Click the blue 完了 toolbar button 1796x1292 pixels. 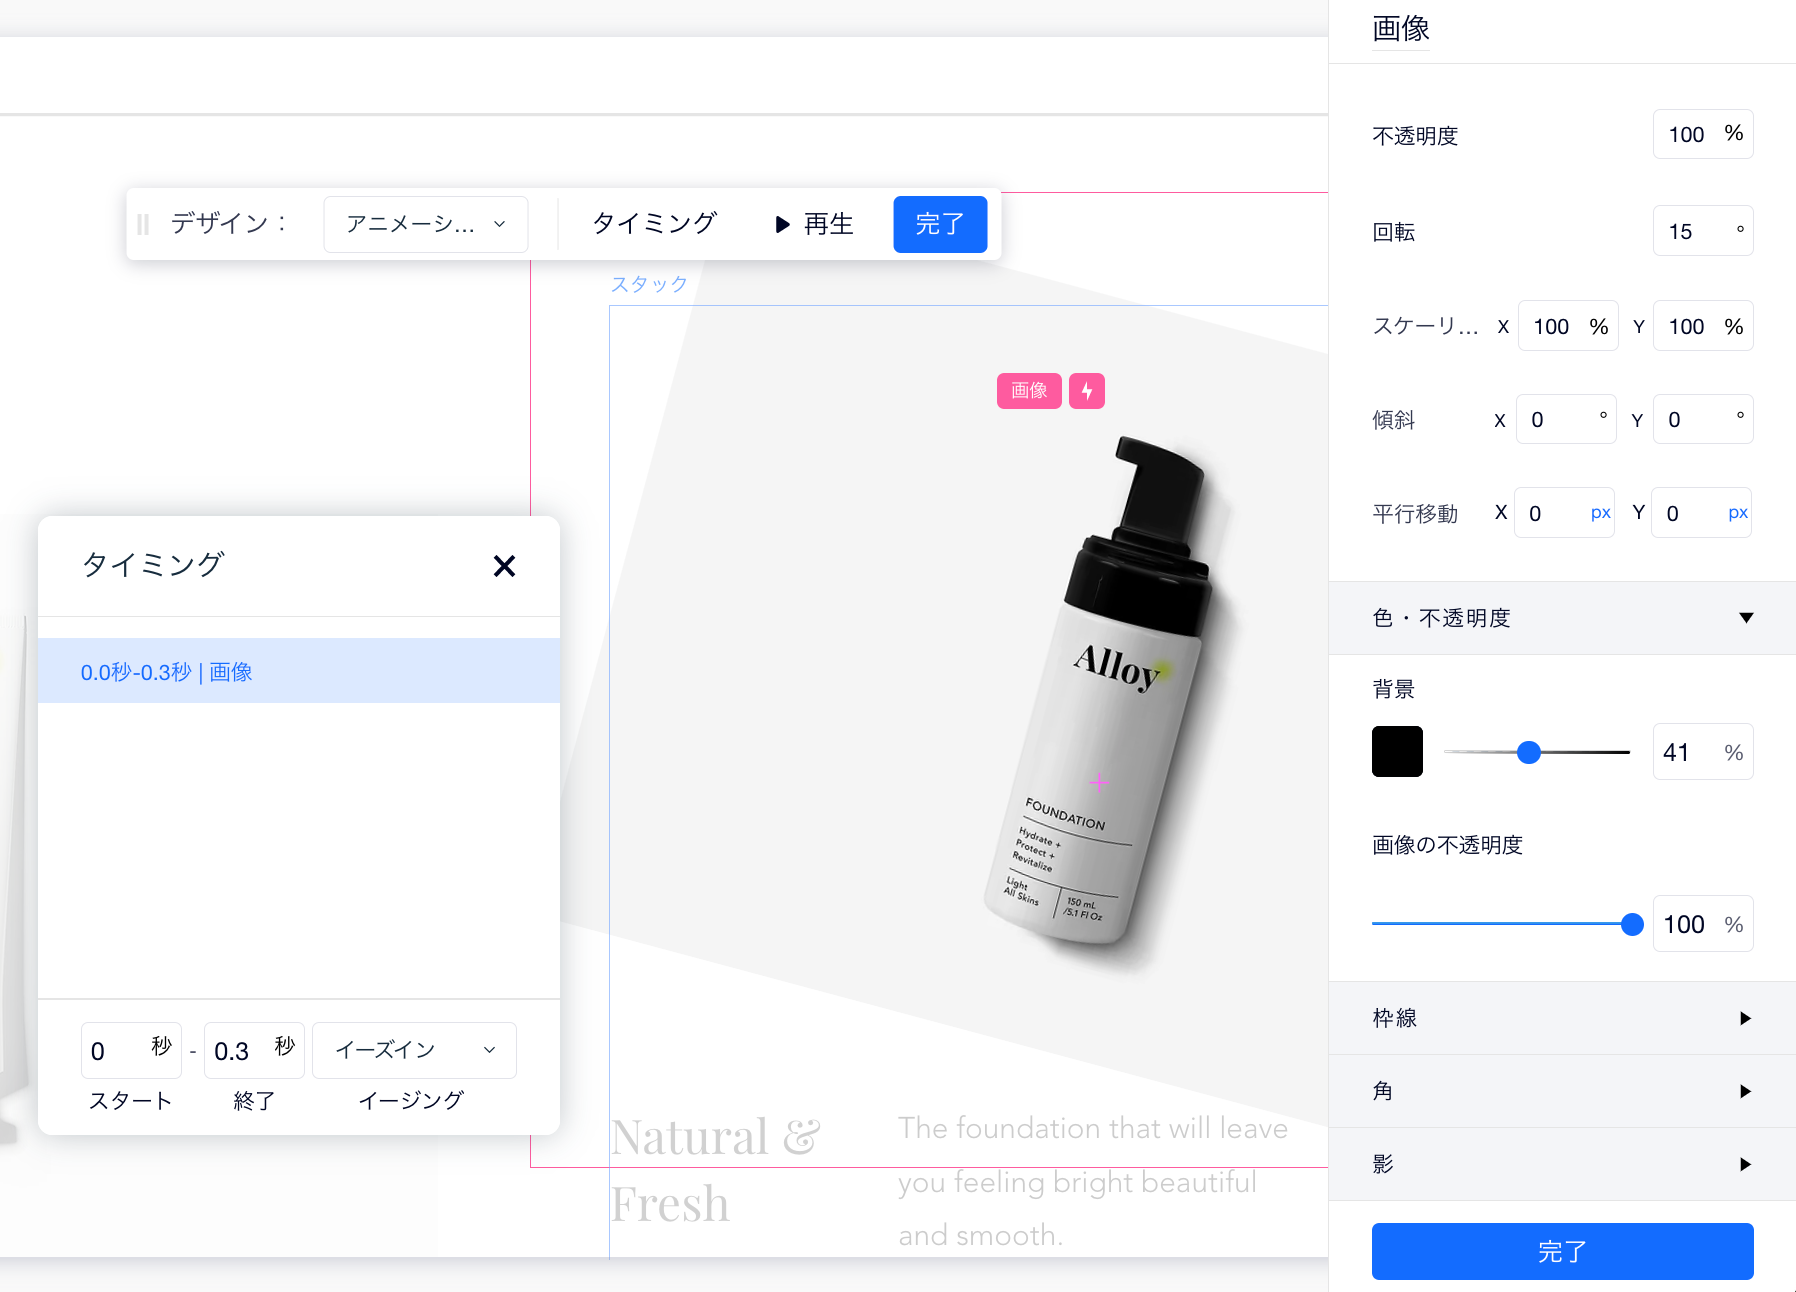(940, 224)
